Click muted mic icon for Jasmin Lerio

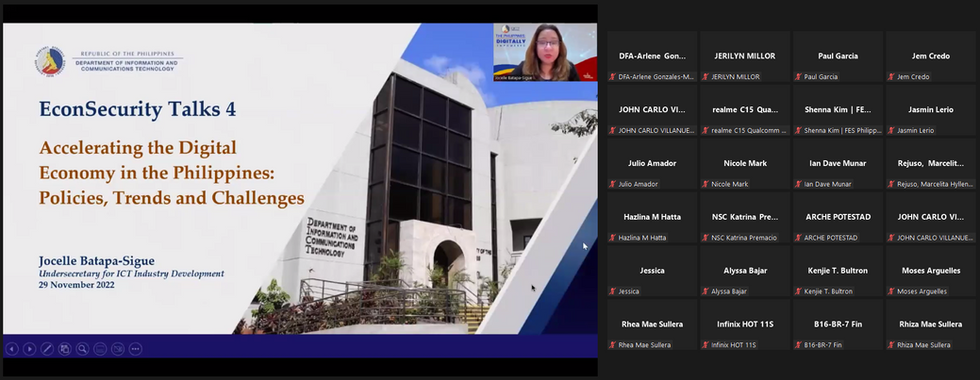coord(891,131)
